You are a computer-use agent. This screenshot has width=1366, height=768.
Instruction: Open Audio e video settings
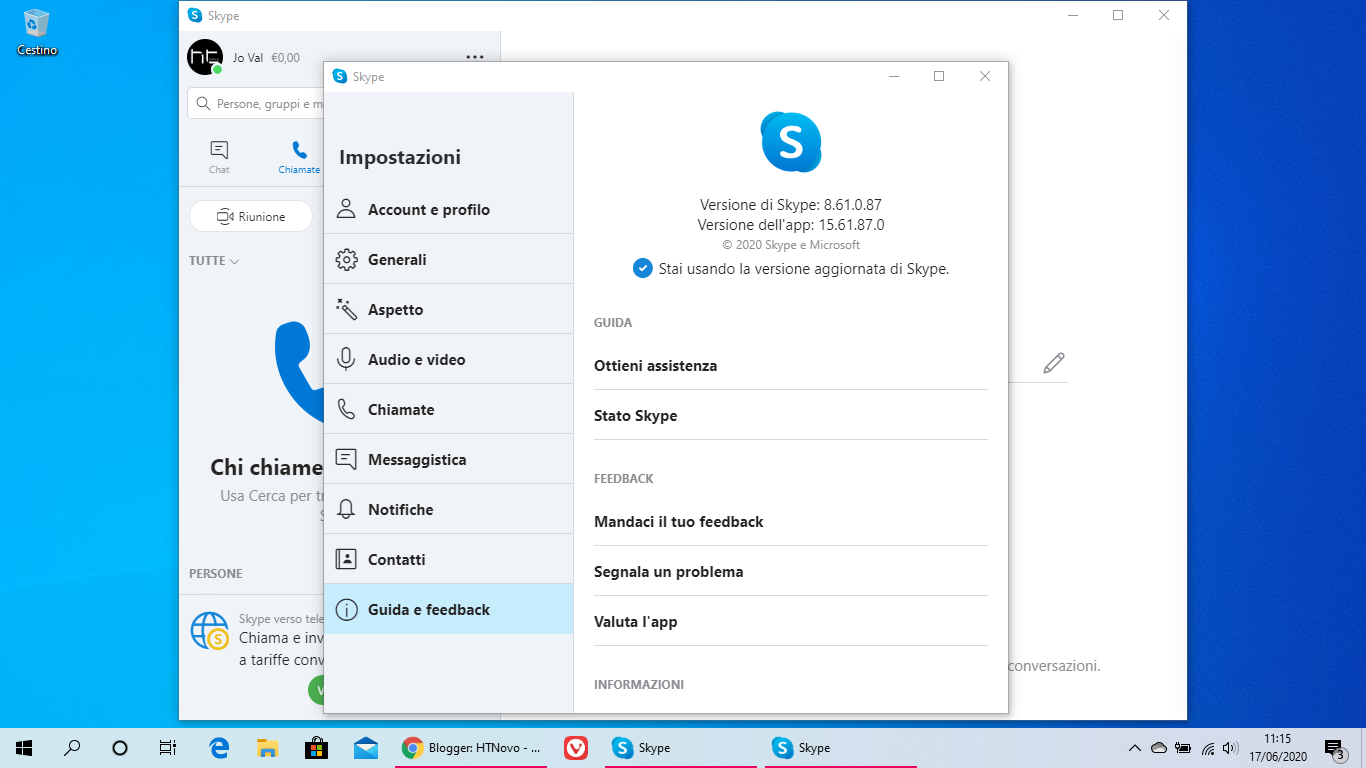448,359
